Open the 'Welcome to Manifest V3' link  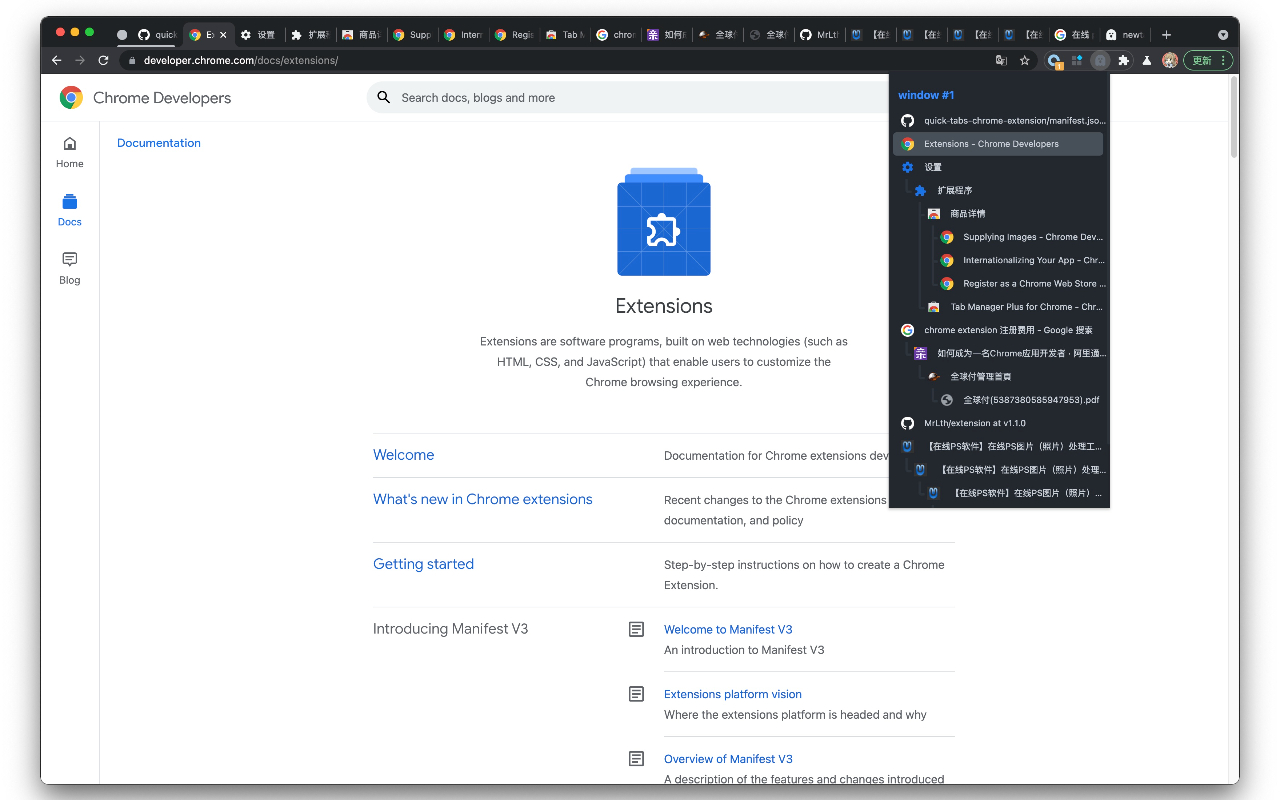pos(728,629)
